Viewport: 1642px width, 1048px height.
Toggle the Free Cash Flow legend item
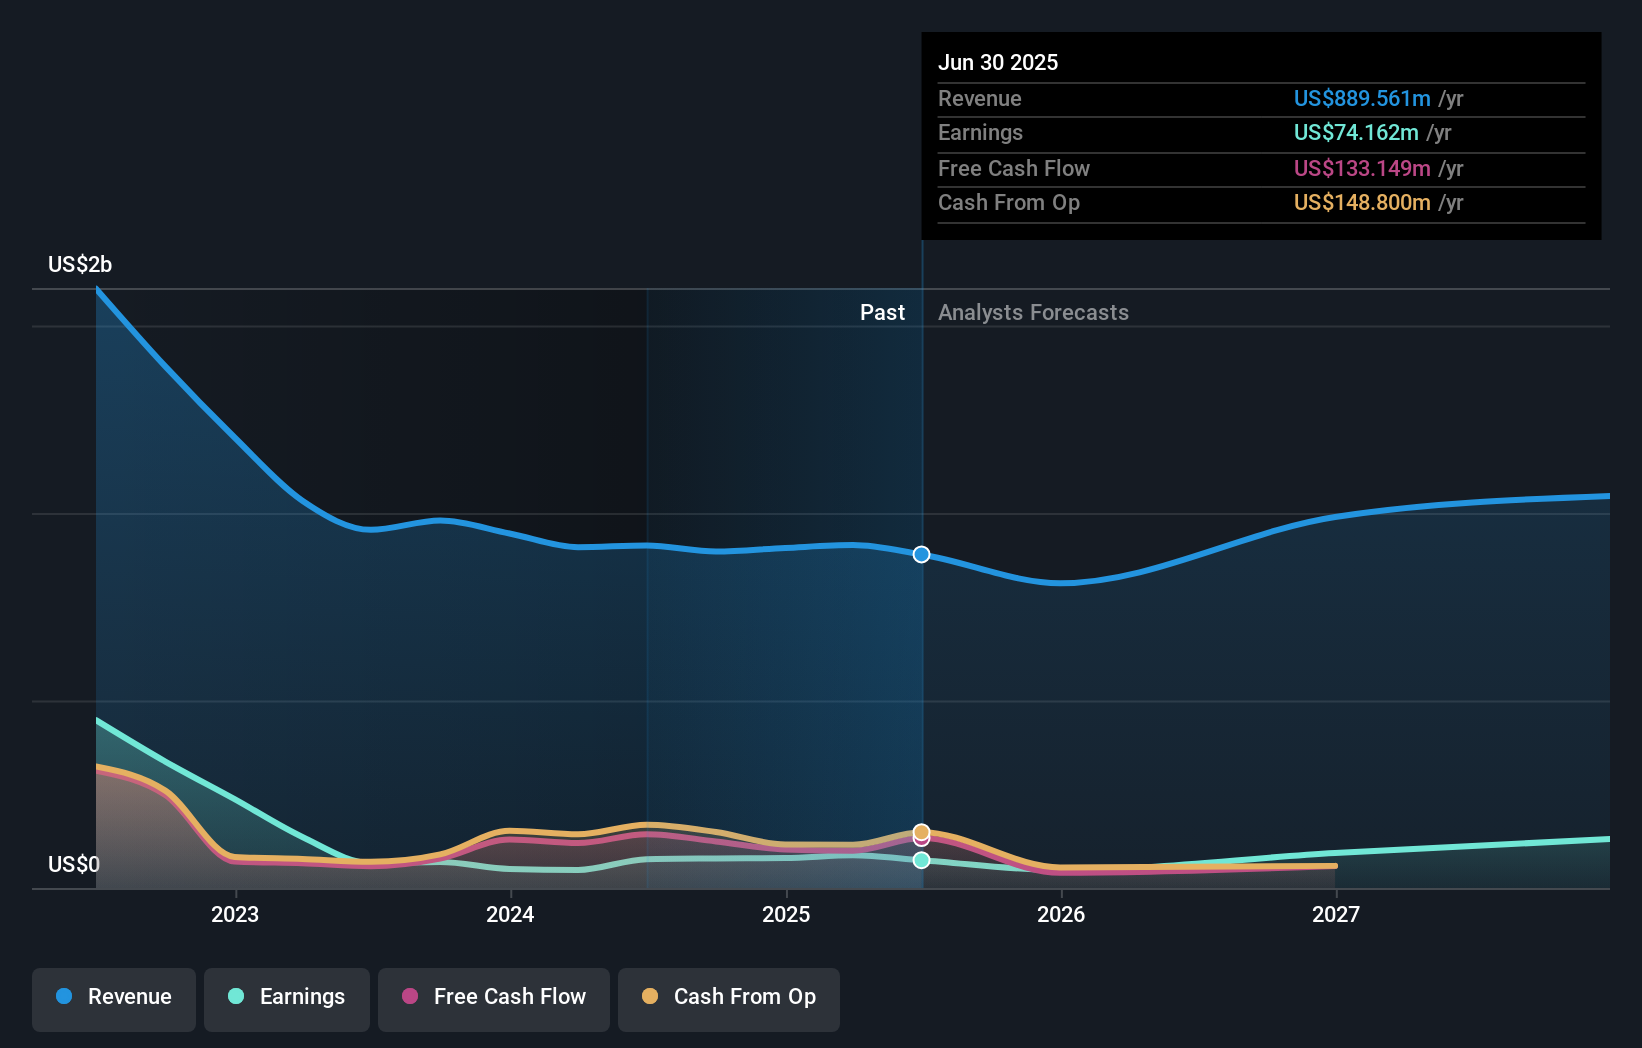point(493,998)
